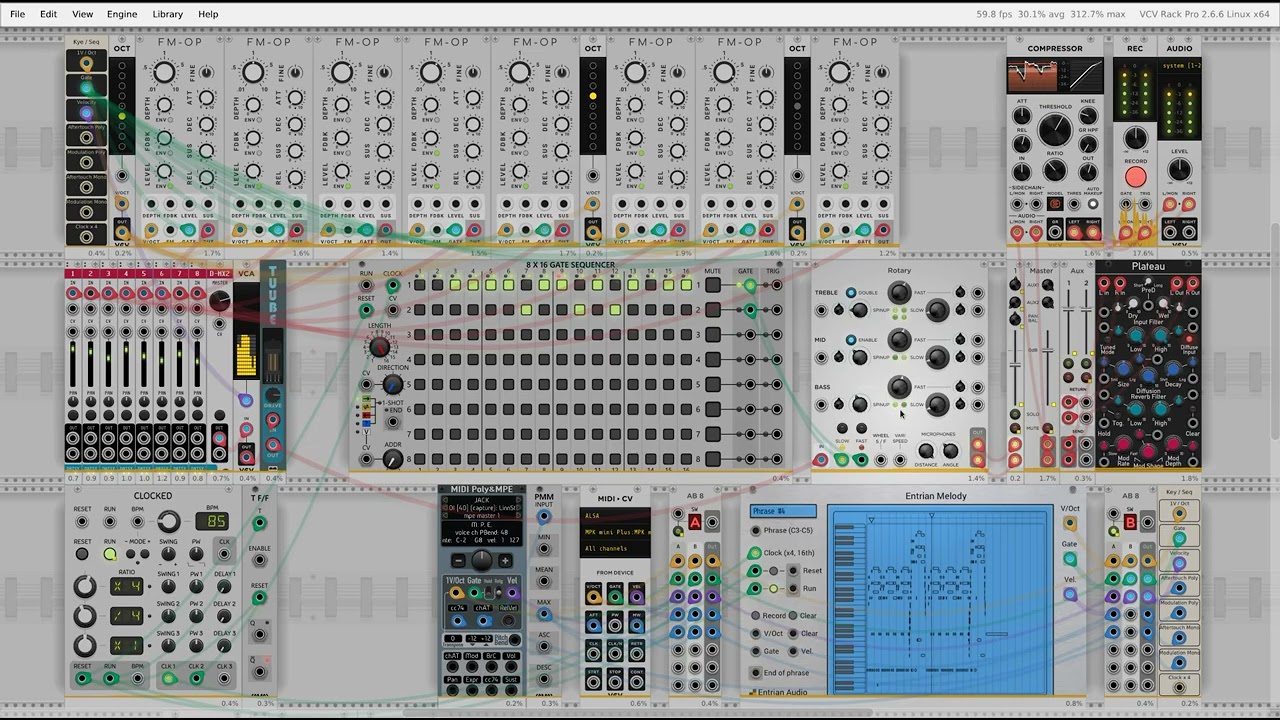Open the MPK mini Plus device selector
The height and width of the screenshot is (720, 1280).
point(616,532)
